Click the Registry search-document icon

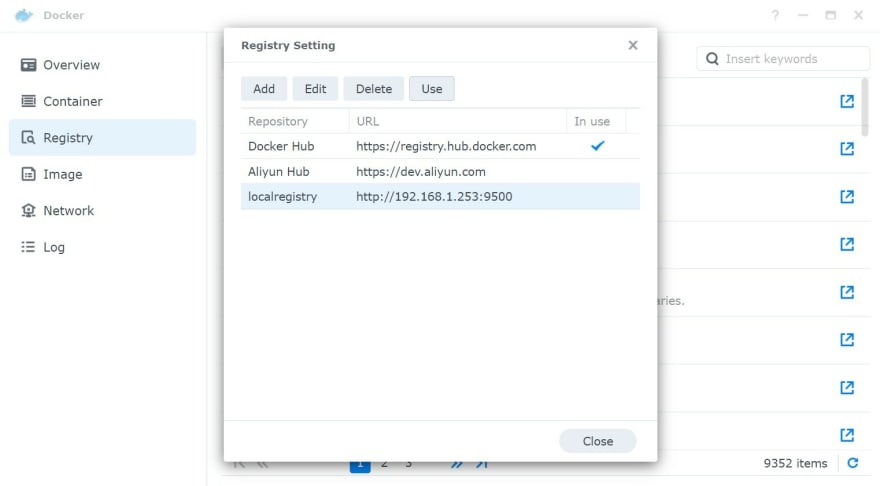coord(28,137)
